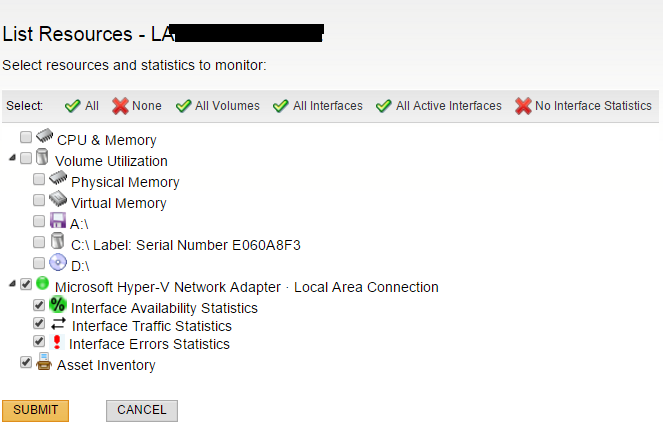
Task: Collapse the Hyper-V Network Adapter node
Action: [x=12, y=285]
